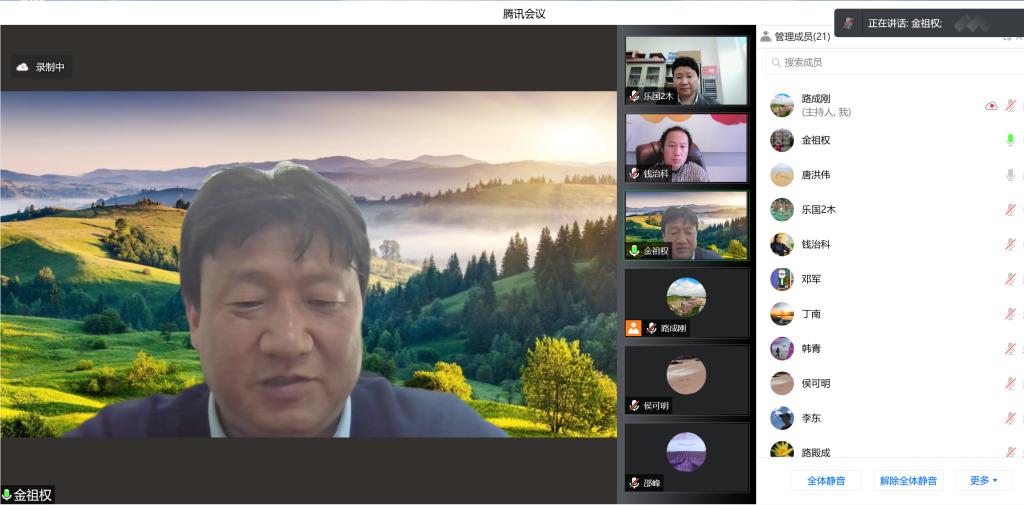Unmute 韩青 using the muted mic icon
This screenshot has width=1024, height=505.
click(x=1010, y=349)
